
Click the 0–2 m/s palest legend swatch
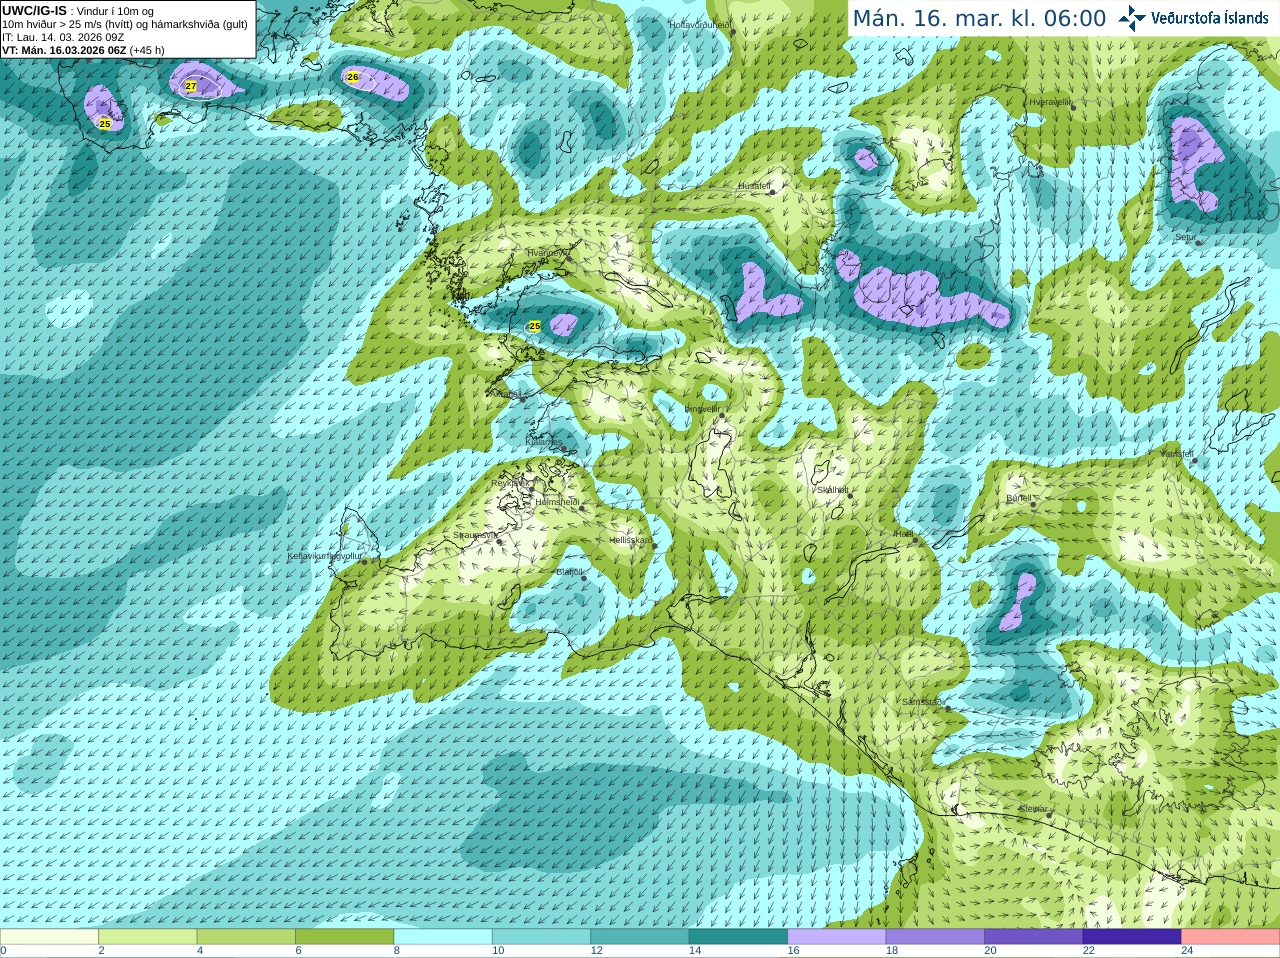point(49,937)
